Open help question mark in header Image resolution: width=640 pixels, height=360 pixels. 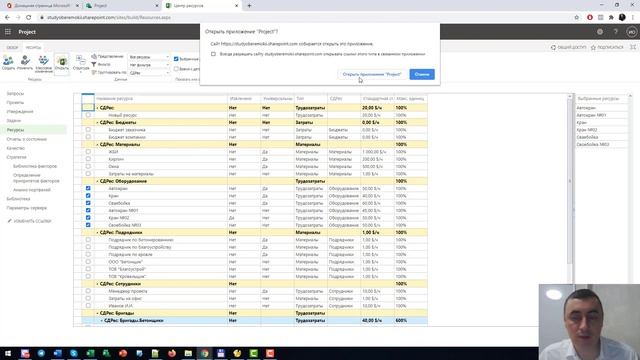point(616,32)
